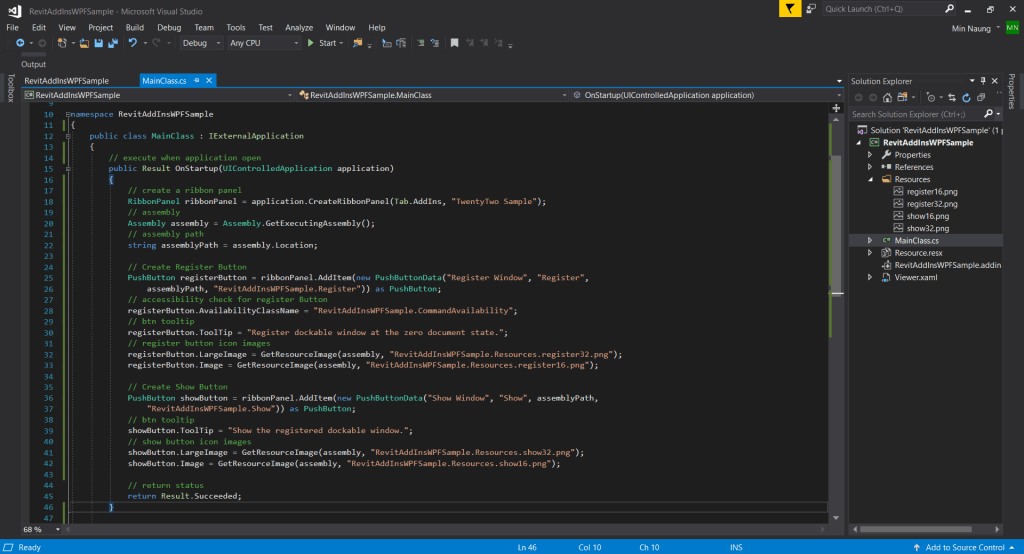Click the yellow notifications flag icon

tap(791, 9)
